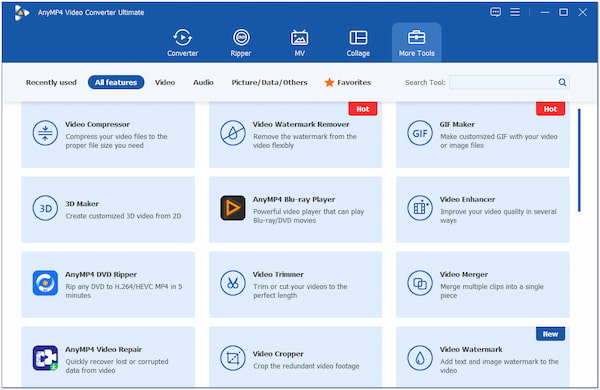Click the 3D Maker icon
Viewport: 600px width, 390px height.
[x=45, y=208]
